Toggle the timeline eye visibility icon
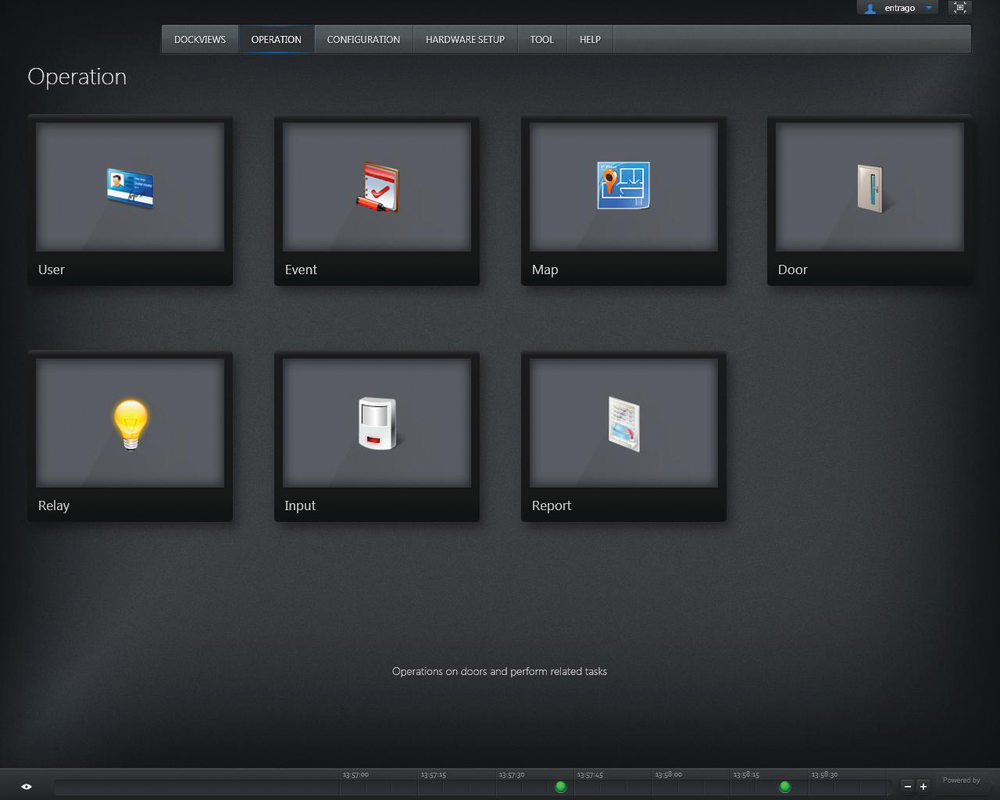 (x=26, y=787)
